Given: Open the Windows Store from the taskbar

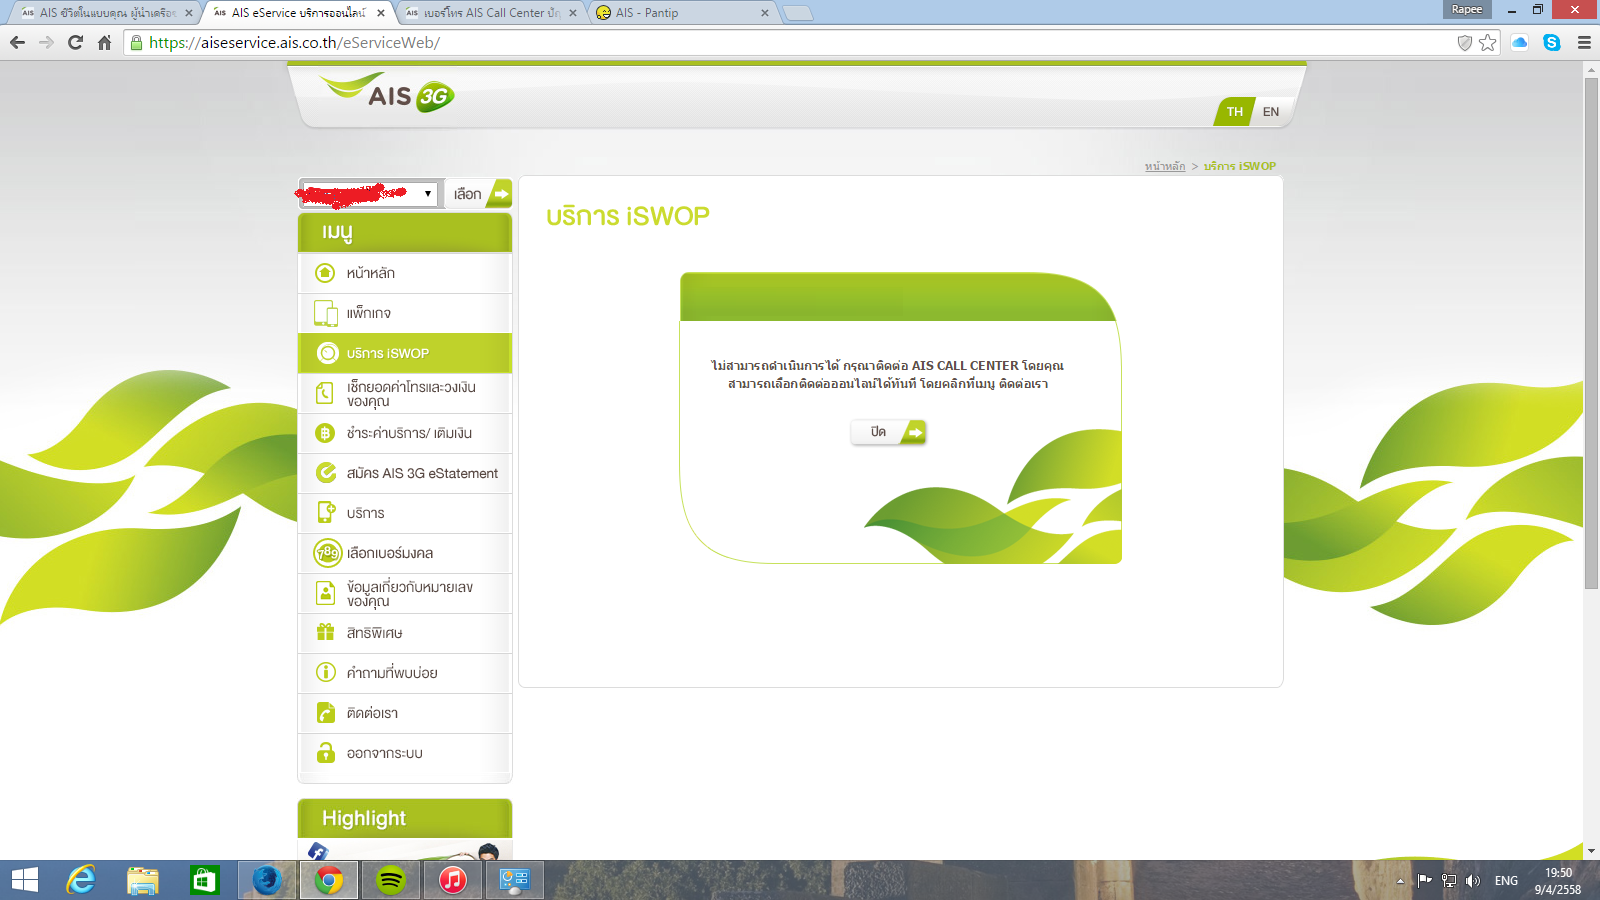Looking at the screenshot, I should pos(205,880).
